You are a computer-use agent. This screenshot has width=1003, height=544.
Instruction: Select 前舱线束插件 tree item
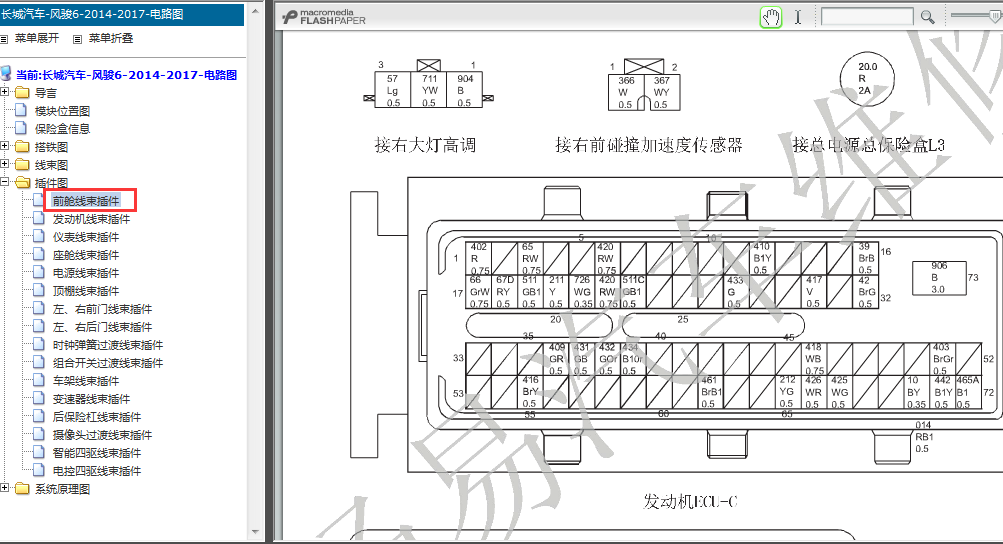coord(86,201)
